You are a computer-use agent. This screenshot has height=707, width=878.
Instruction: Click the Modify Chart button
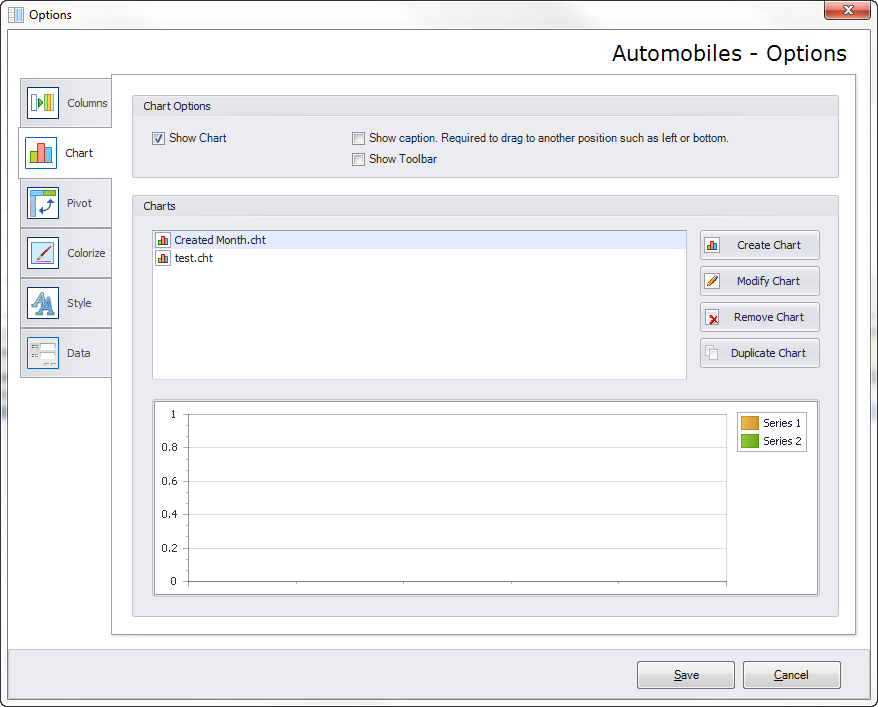click(x=759, y=281)
